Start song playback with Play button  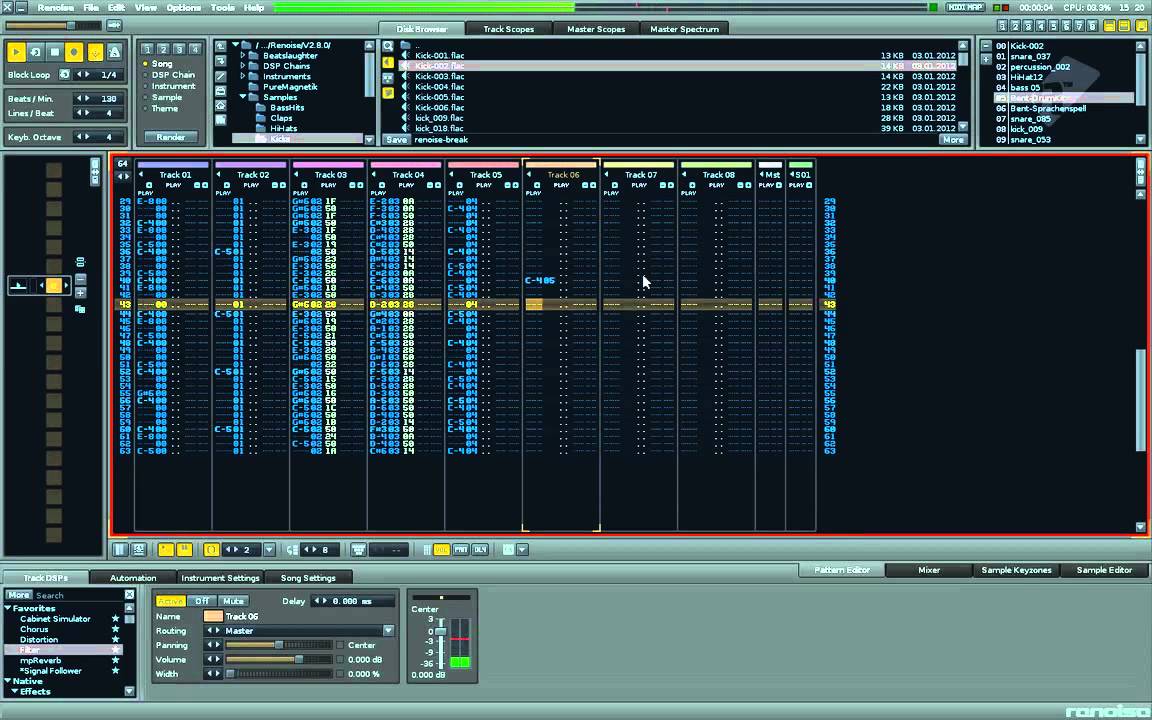tap(15, 53)
